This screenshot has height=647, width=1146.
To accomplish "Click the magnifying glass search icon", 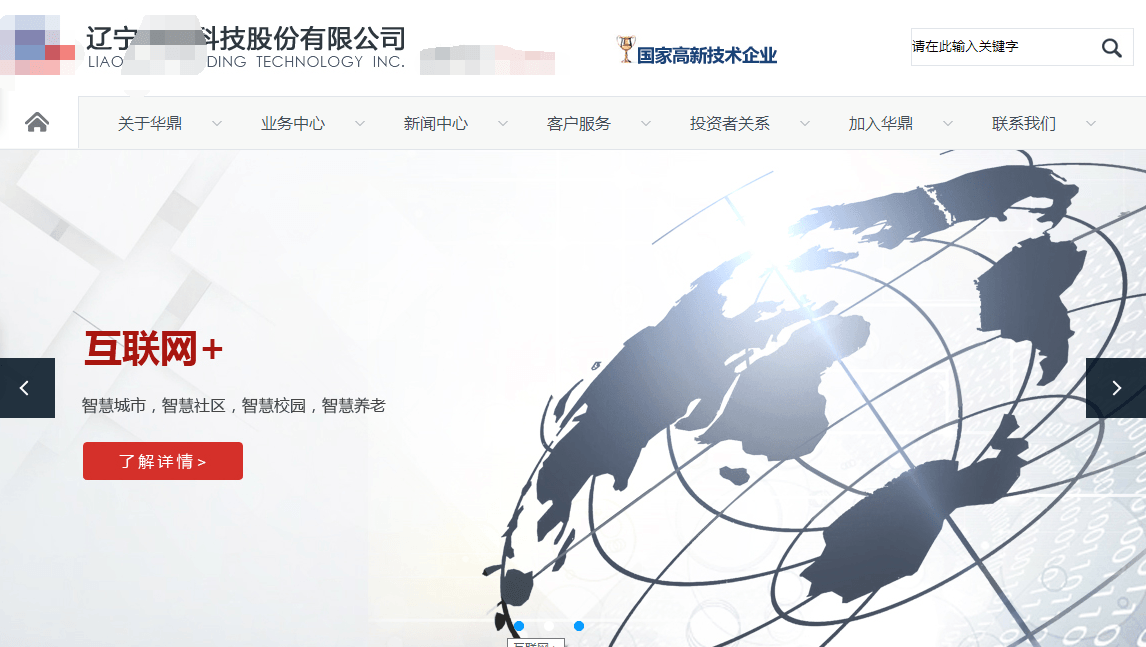I will click(x=1111, y=47).
